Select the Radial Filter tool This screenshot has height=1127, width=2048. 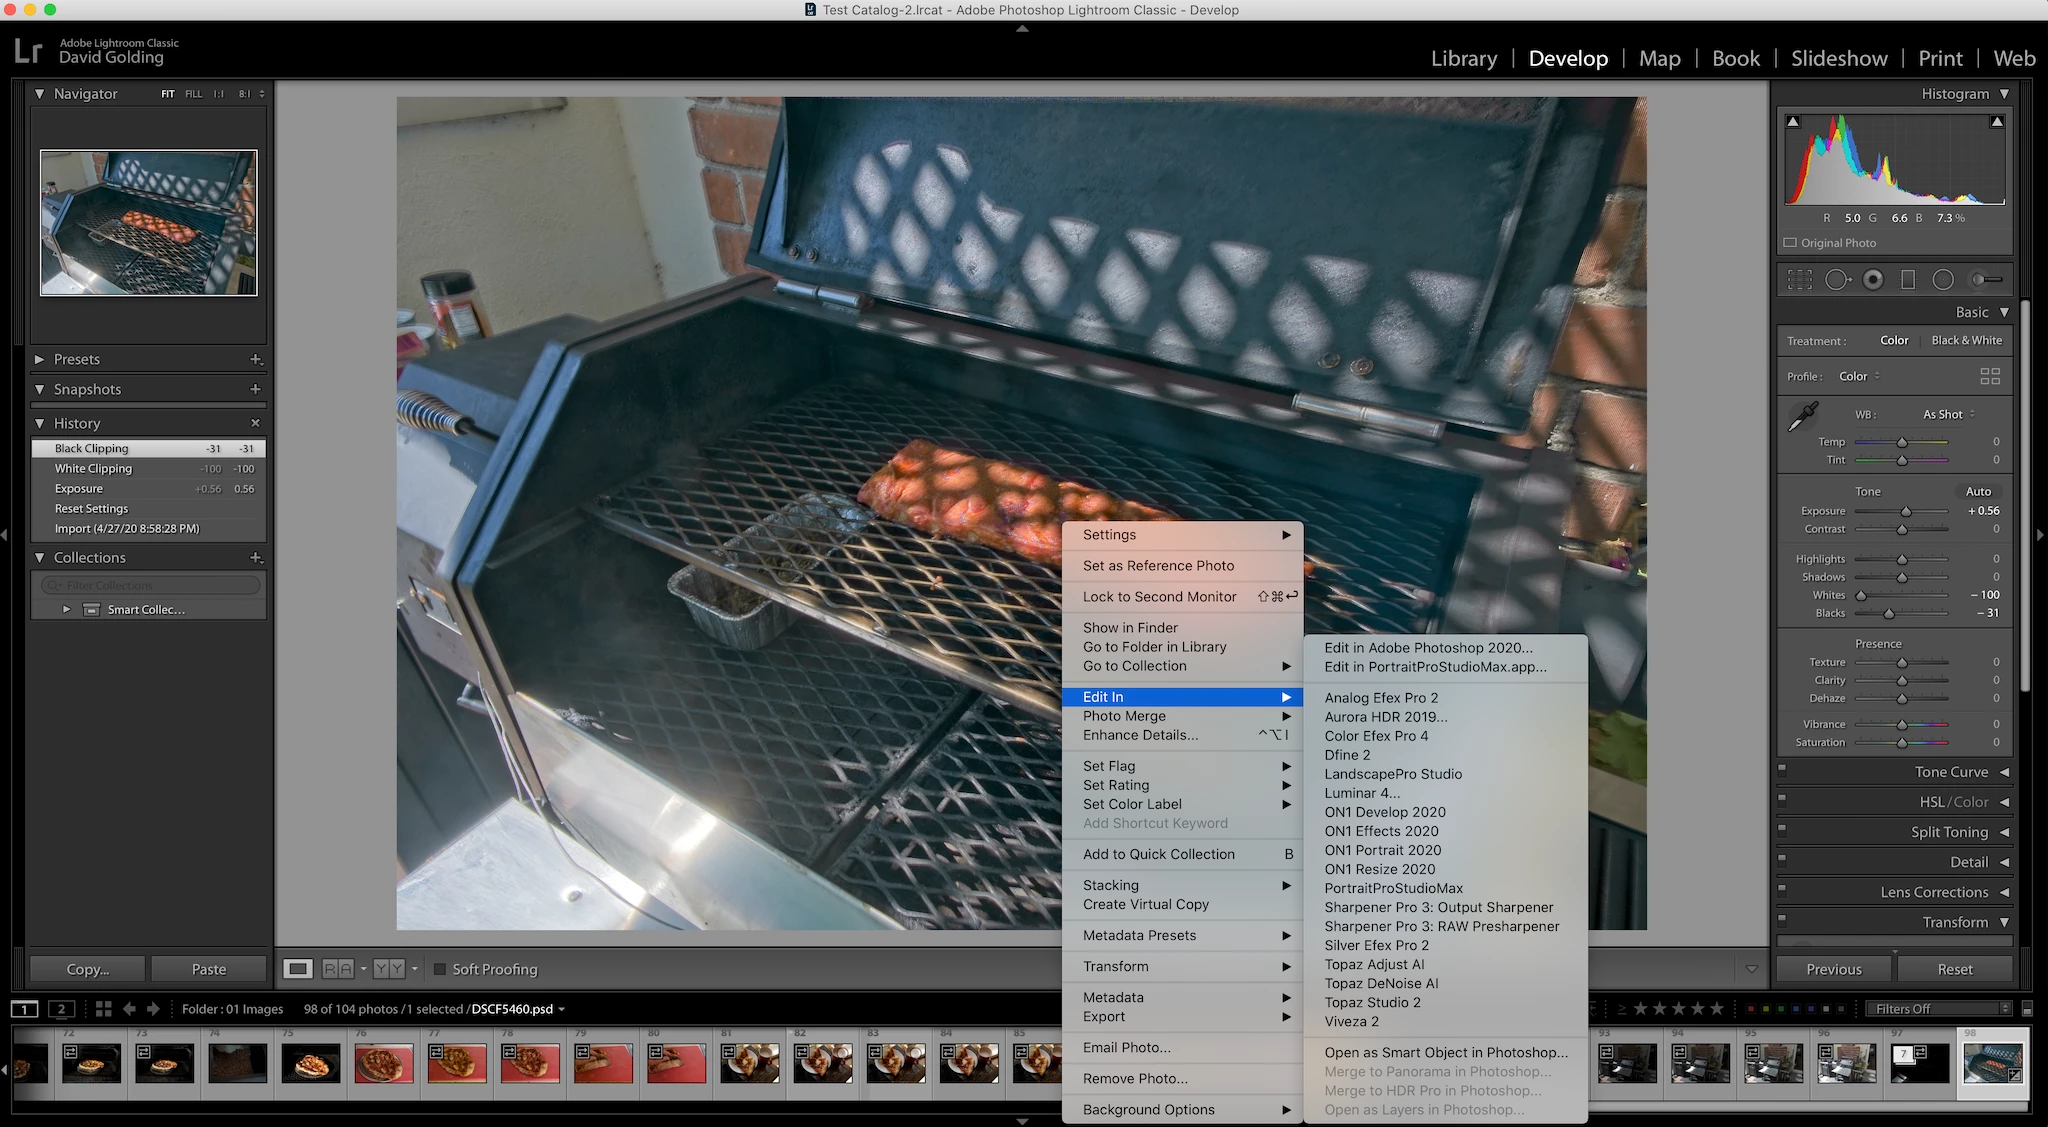1943,280
